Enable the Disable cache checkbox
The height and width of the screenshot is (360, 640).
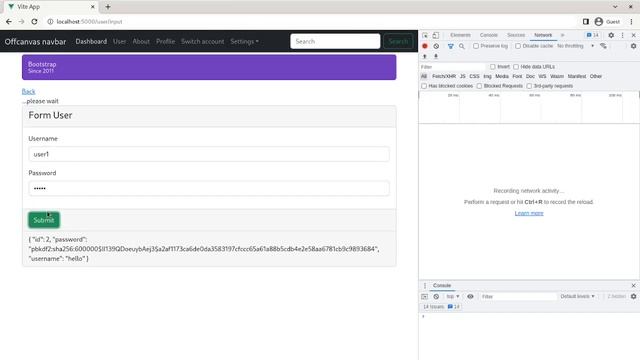(x=518, y=46)
